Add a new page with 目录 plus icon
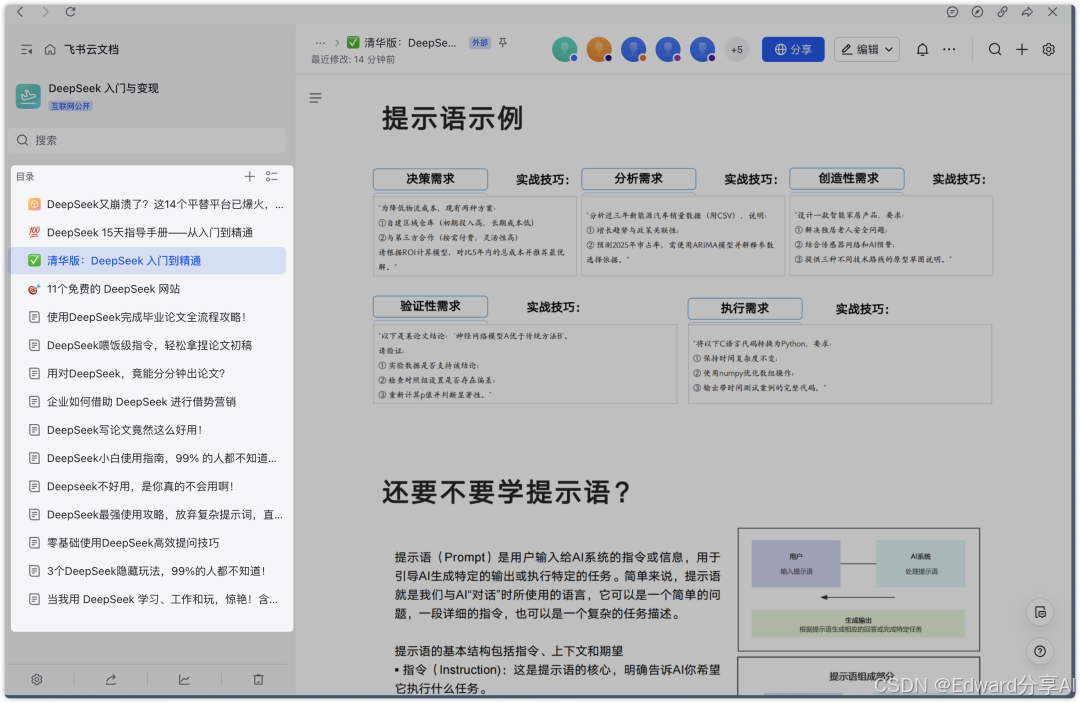The image size is (1080, 703). tap(249, 177)
